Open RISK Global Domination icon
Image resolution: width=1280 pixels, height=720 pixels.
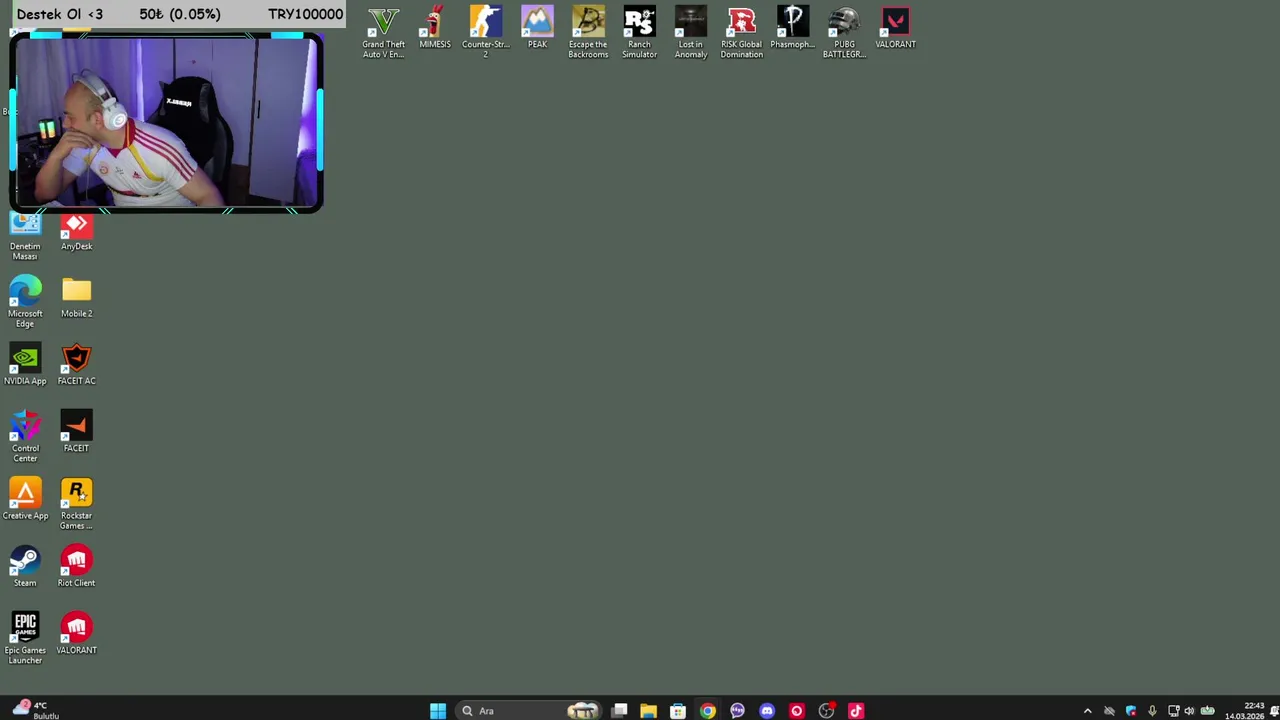(x=741, y=32)
